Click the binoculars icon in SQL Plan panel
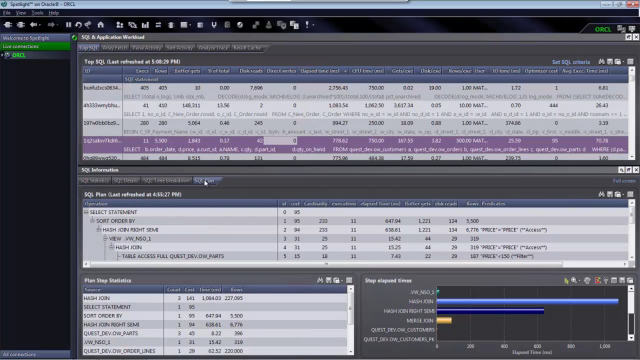The height and width of the screenshot is (360, 640). click(601, 194)
